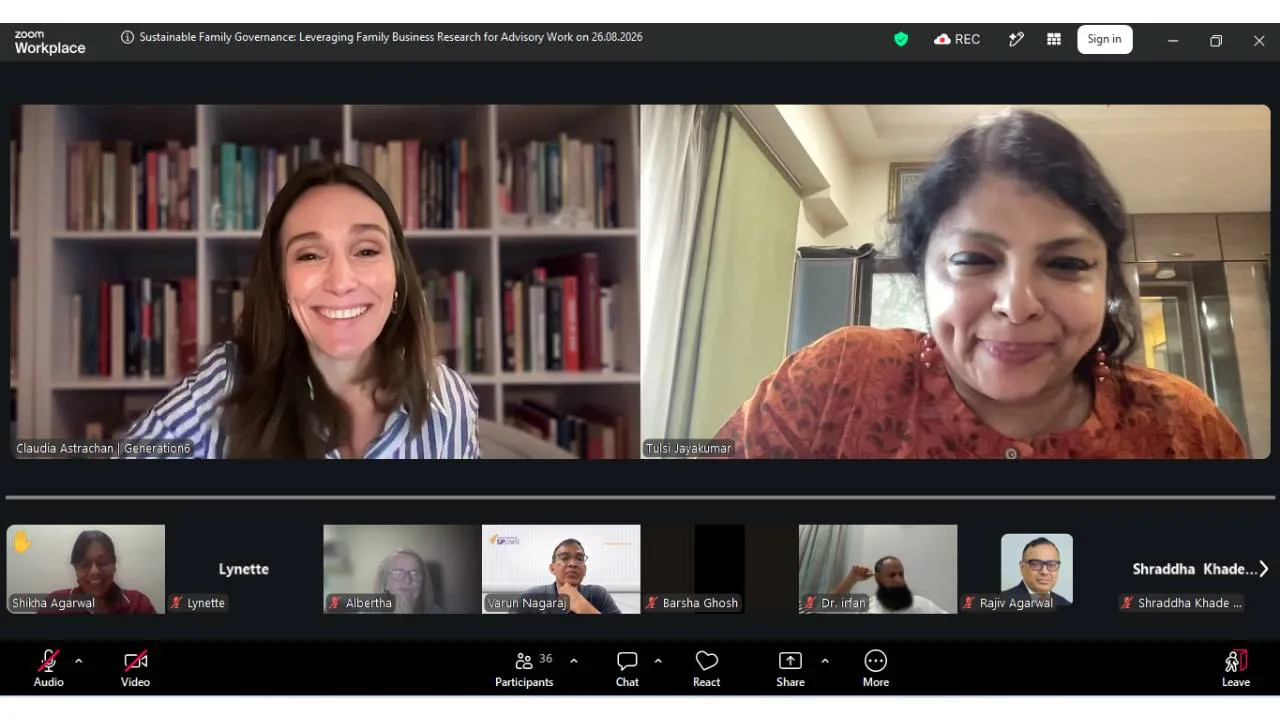Click the muted mic icon on Lynette's label
The width and height of the screenshot is (1280, 720).
(x=176, y=603)
